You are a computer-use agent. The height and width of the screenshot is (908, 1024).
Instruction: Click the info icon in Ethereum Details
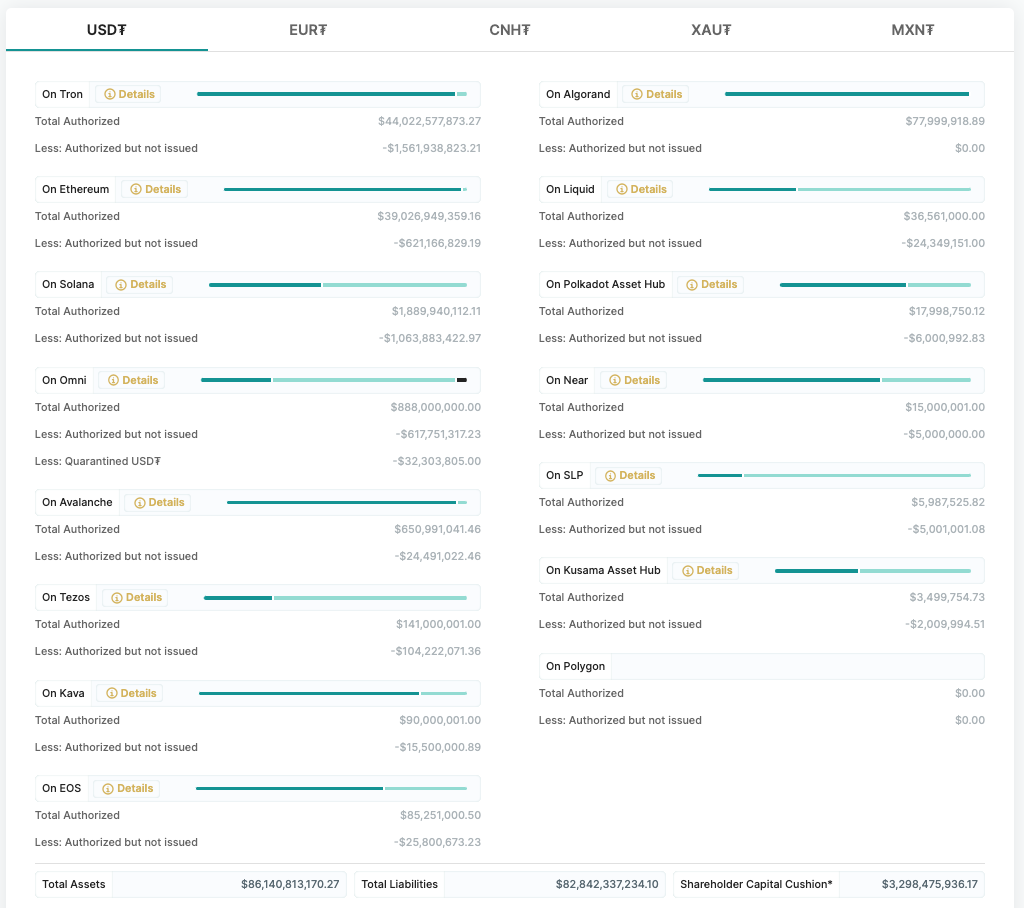click(x=136, y=189)
